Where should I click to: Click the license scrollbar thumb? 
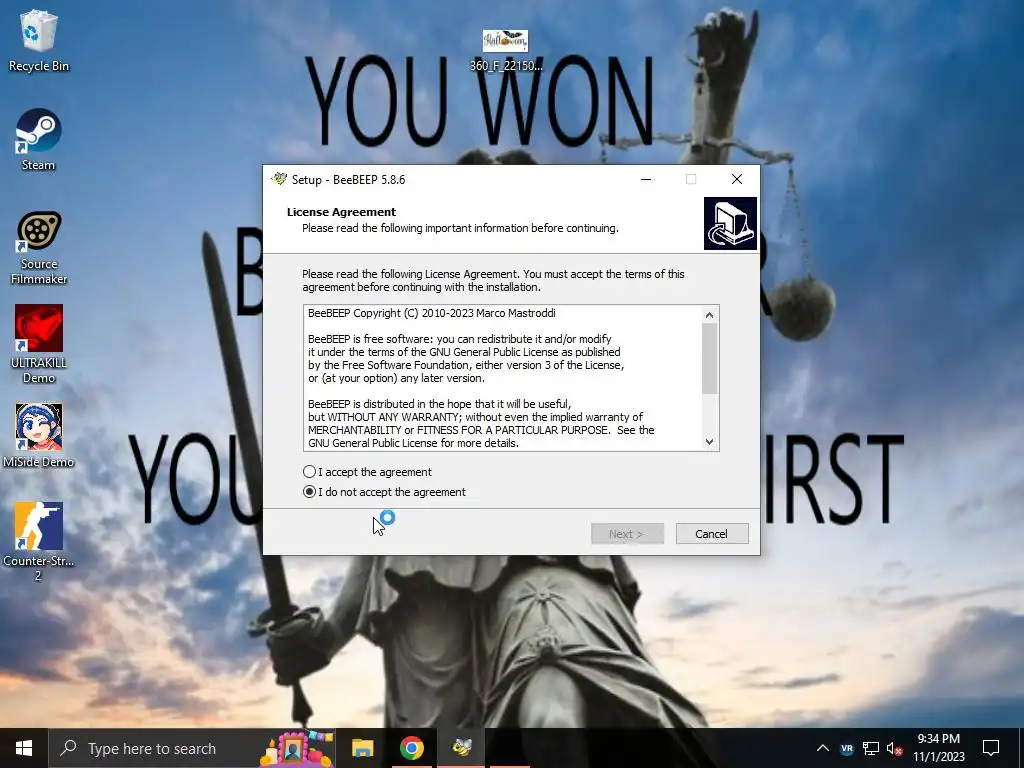(x=709, y=359)
